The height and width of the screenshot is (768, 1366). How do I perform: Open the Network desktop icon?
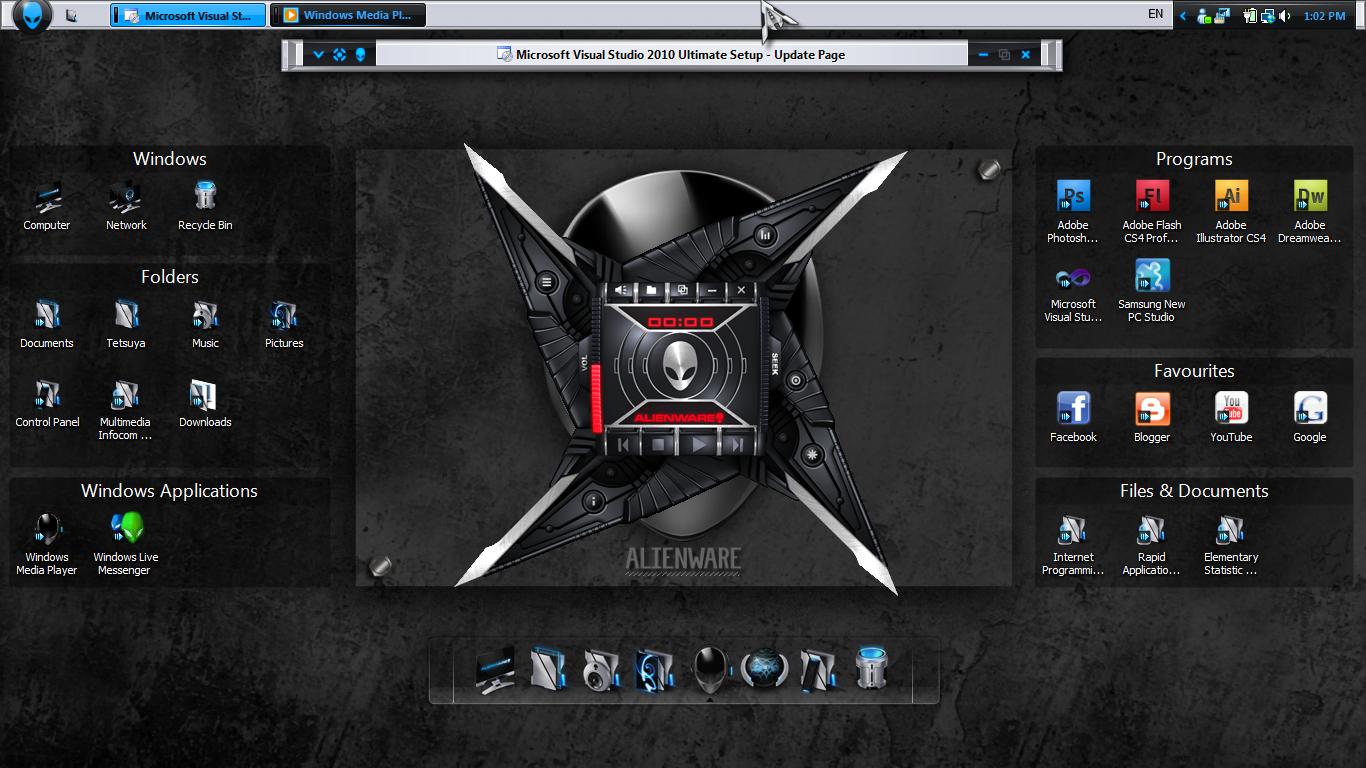[x=126, y=207]
